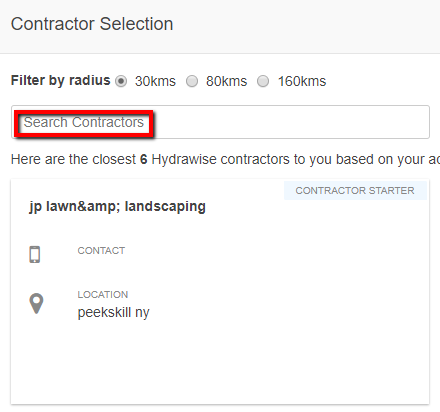Click the CONTRACTOR STARTER badge
440x412 pixels.
pyautogui.click(x=355, y=190)
